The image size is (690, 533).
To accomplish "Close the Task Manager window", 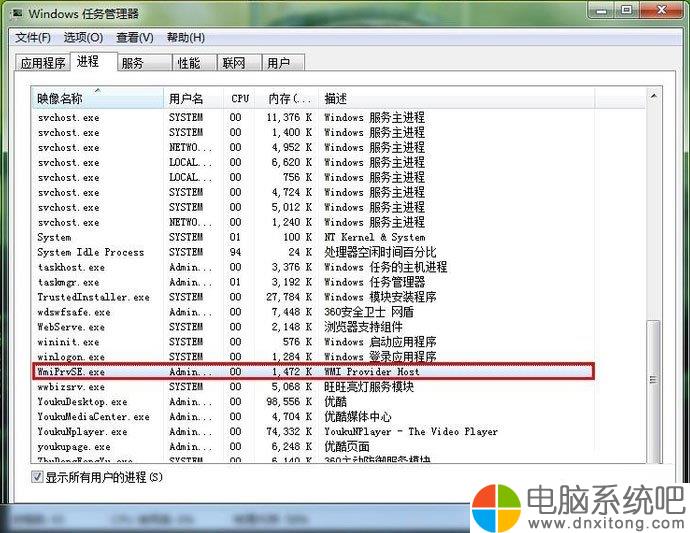I will click(661, 11).
